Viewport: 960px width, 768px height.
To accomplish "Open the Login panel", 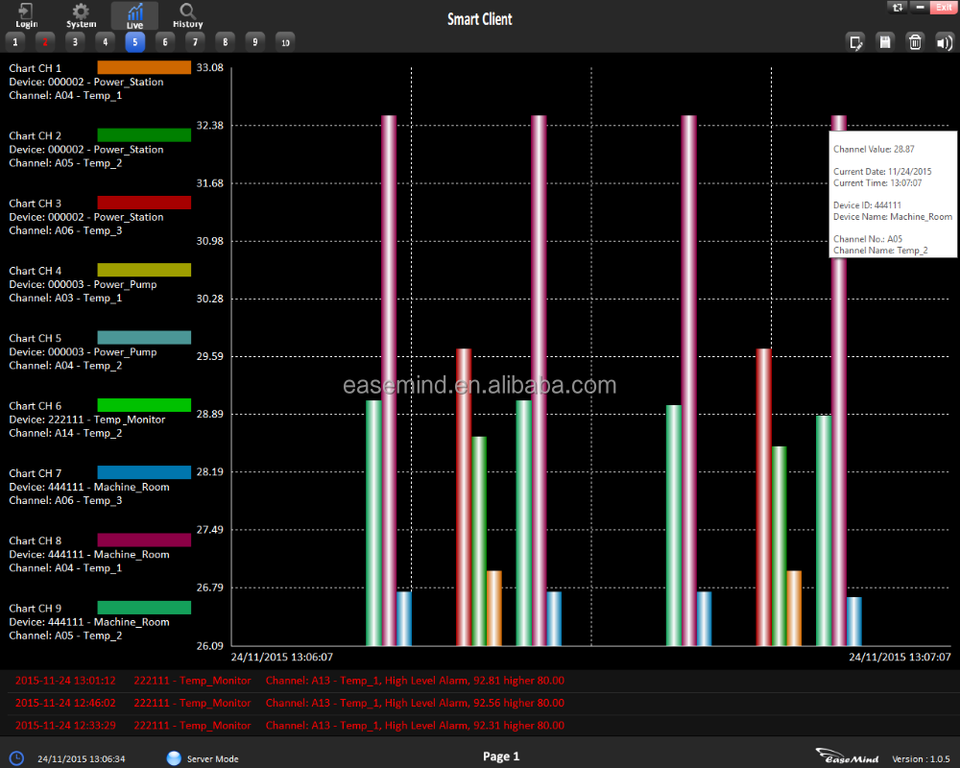I will 27,15.
